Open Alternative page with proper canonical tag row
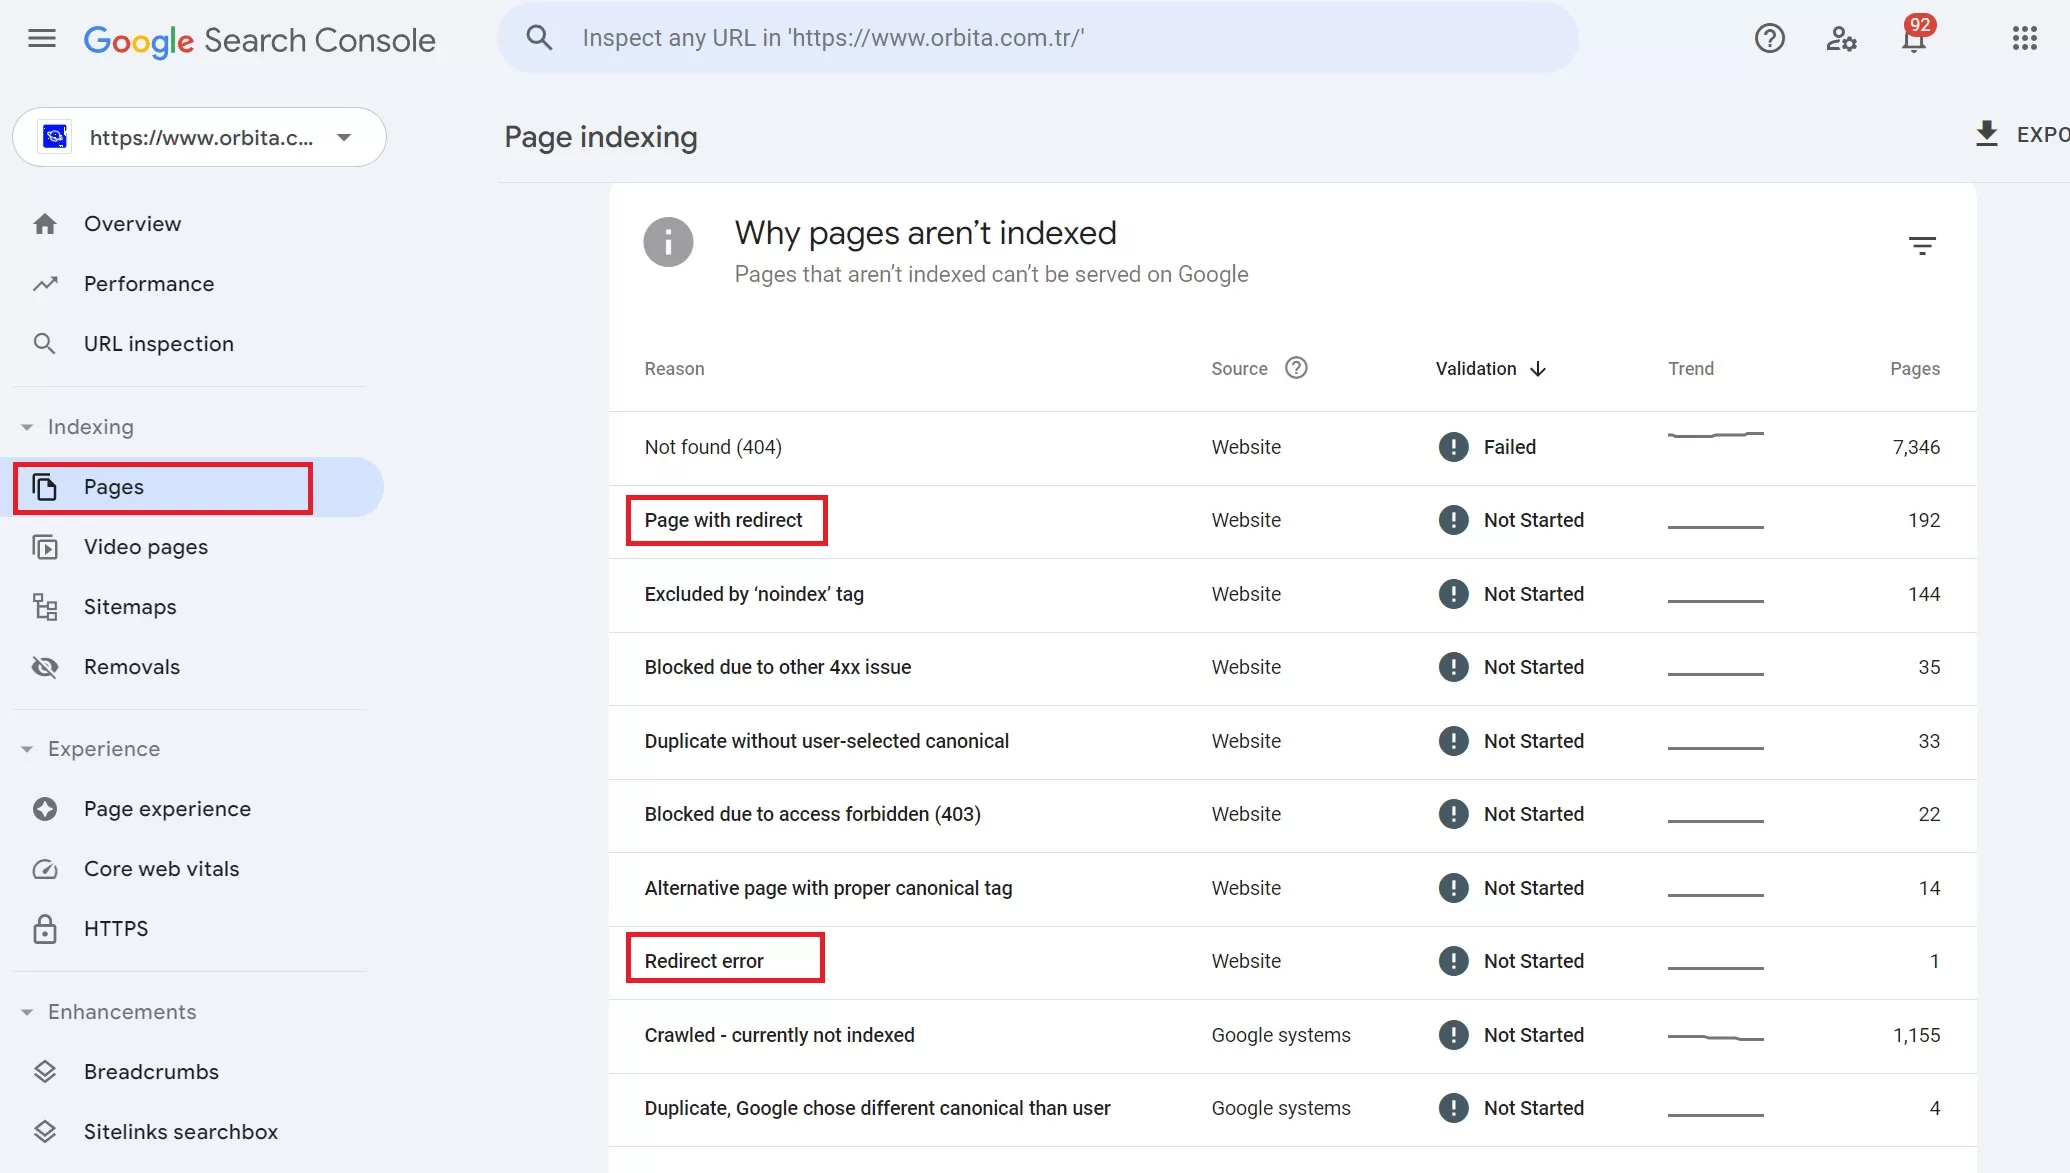The image size is (2070, 1173). 1292,889
